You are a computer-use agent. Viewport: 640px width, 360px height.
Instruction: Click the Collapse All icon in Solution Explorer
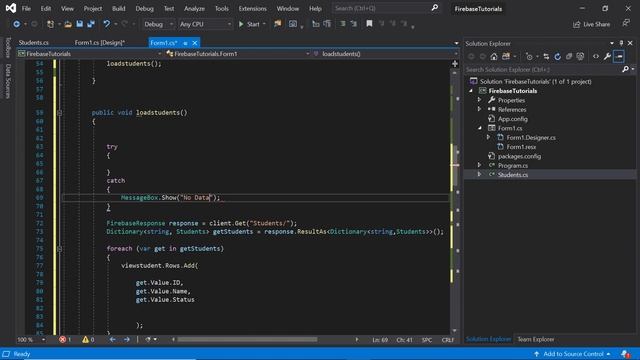point(569,57)
